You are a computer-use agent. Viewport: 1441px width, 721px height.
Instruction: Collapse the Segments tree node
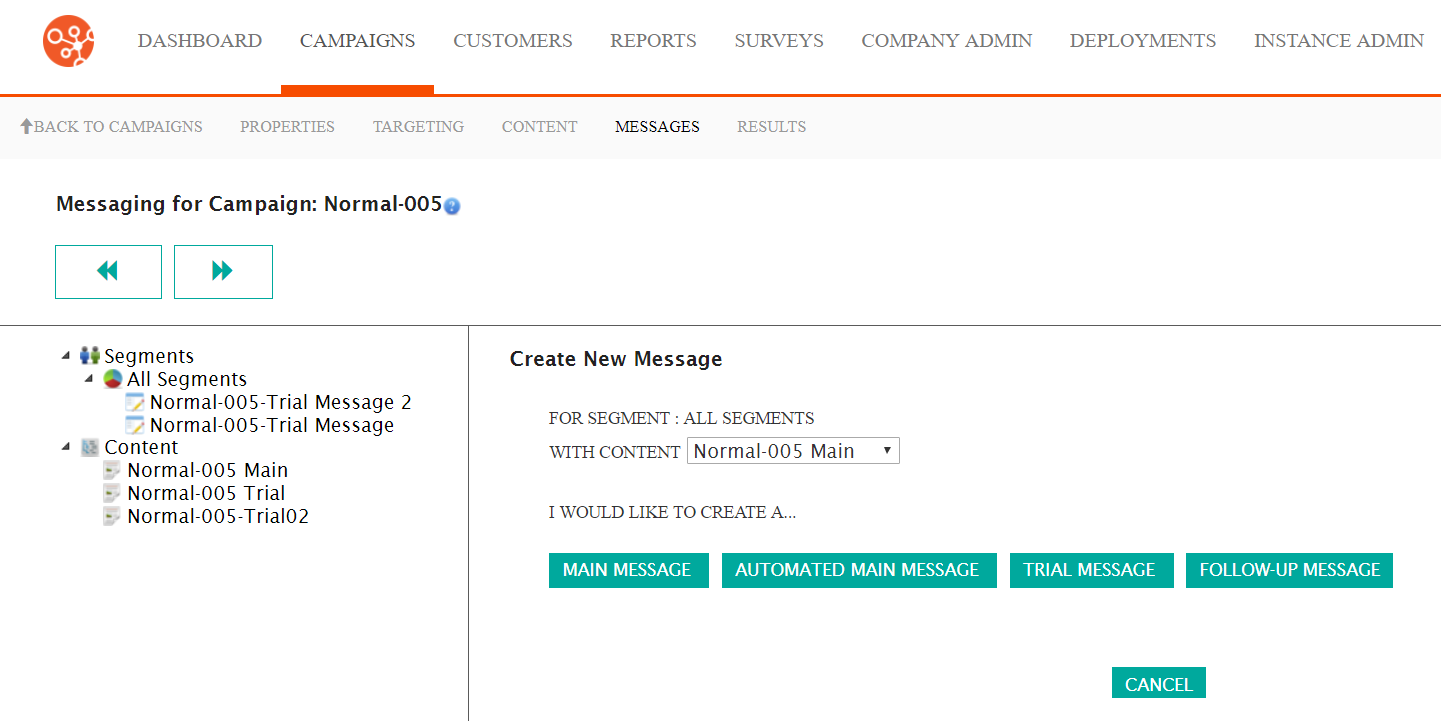[x=66, y=356]
